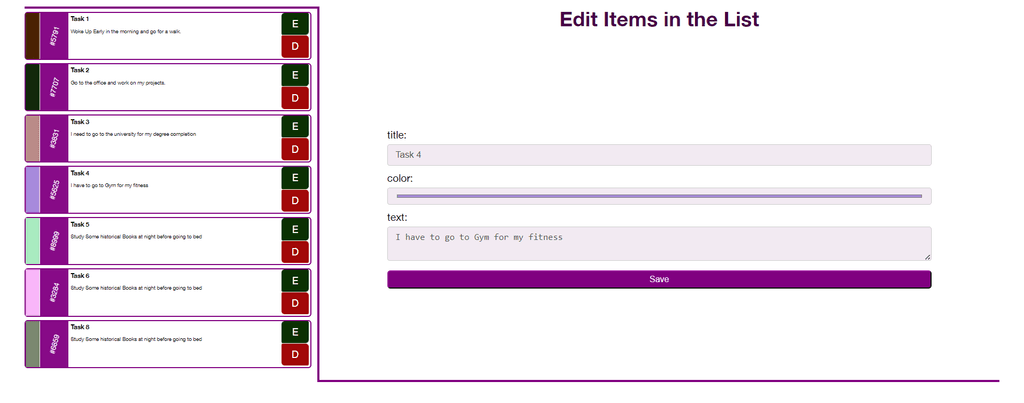Edit Task 2 with its E button
Image resolution: width=1024 pixels, height=403 pixels.
coord(295,76)
